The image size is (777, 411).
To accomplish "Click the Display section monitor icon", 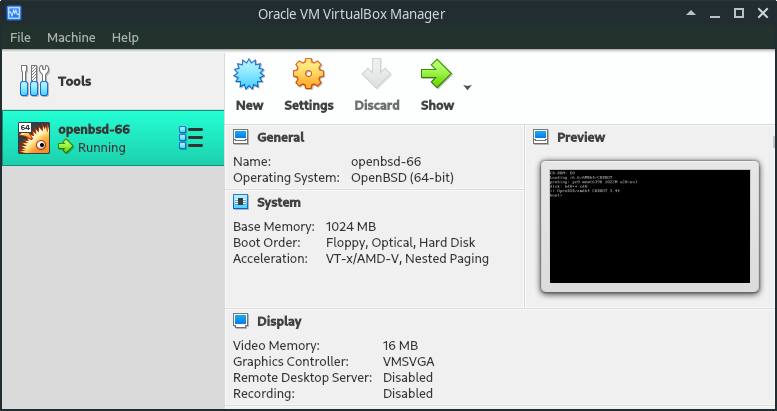I will [241, 321].
